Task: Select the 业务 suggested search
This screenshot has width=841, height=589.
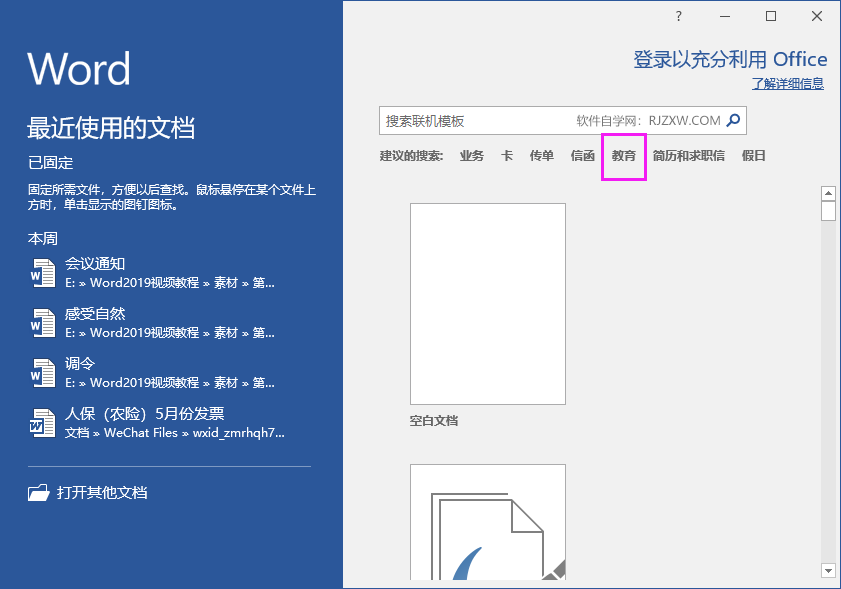Action: click(471, 156)
